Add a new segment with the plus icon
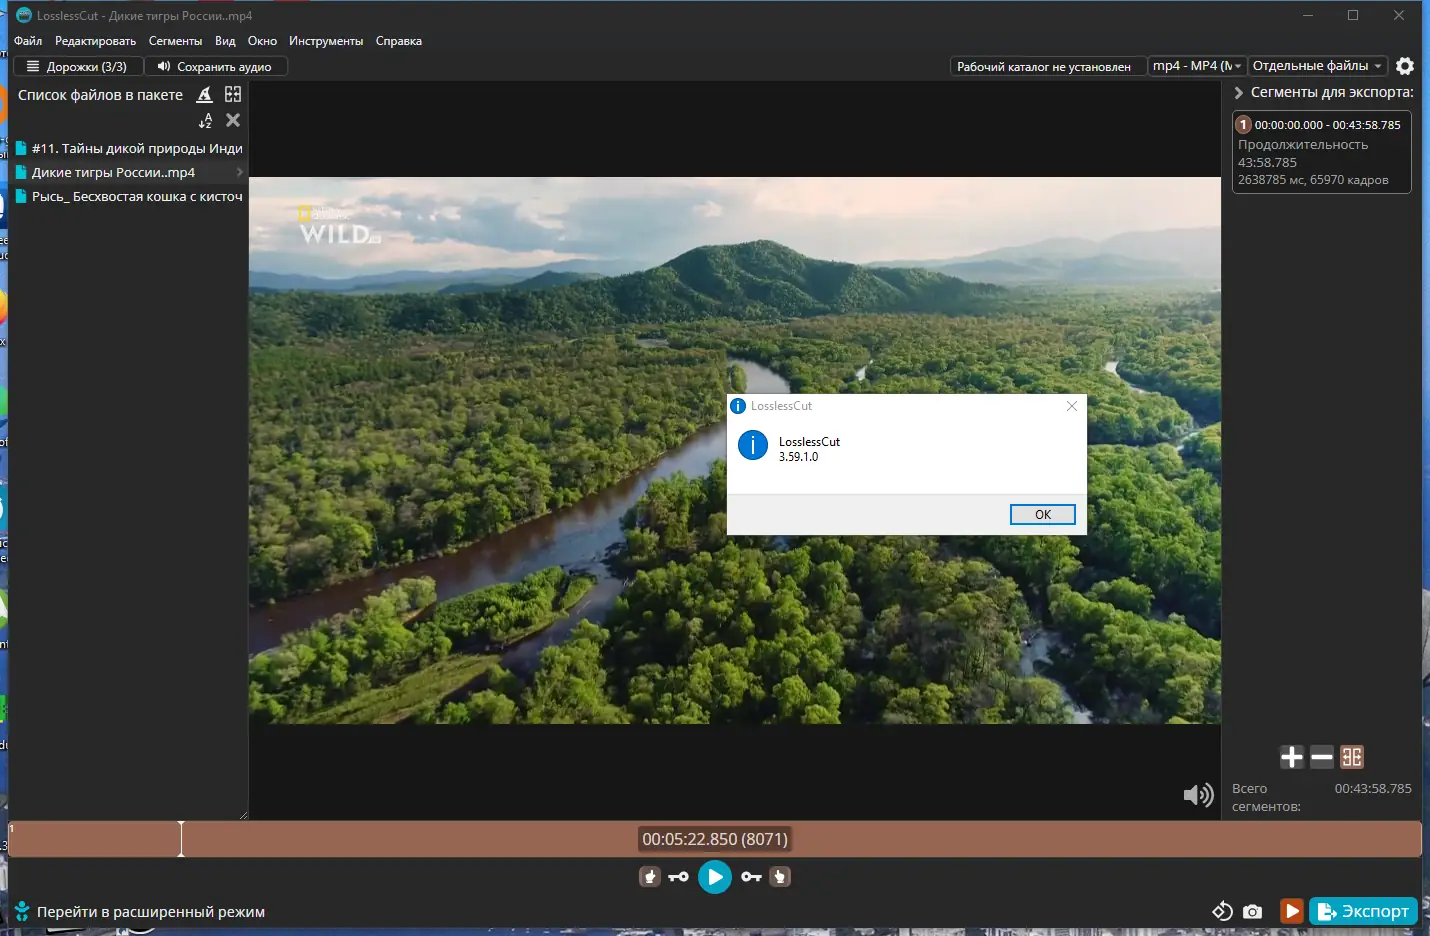1430x936 pixels. pyautogui.click(x=1293, y=757)
